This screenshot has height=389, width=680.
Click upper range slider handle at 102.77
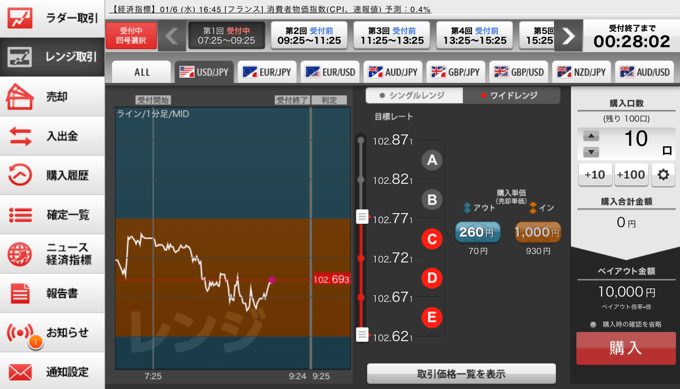[x=362, y=216]
